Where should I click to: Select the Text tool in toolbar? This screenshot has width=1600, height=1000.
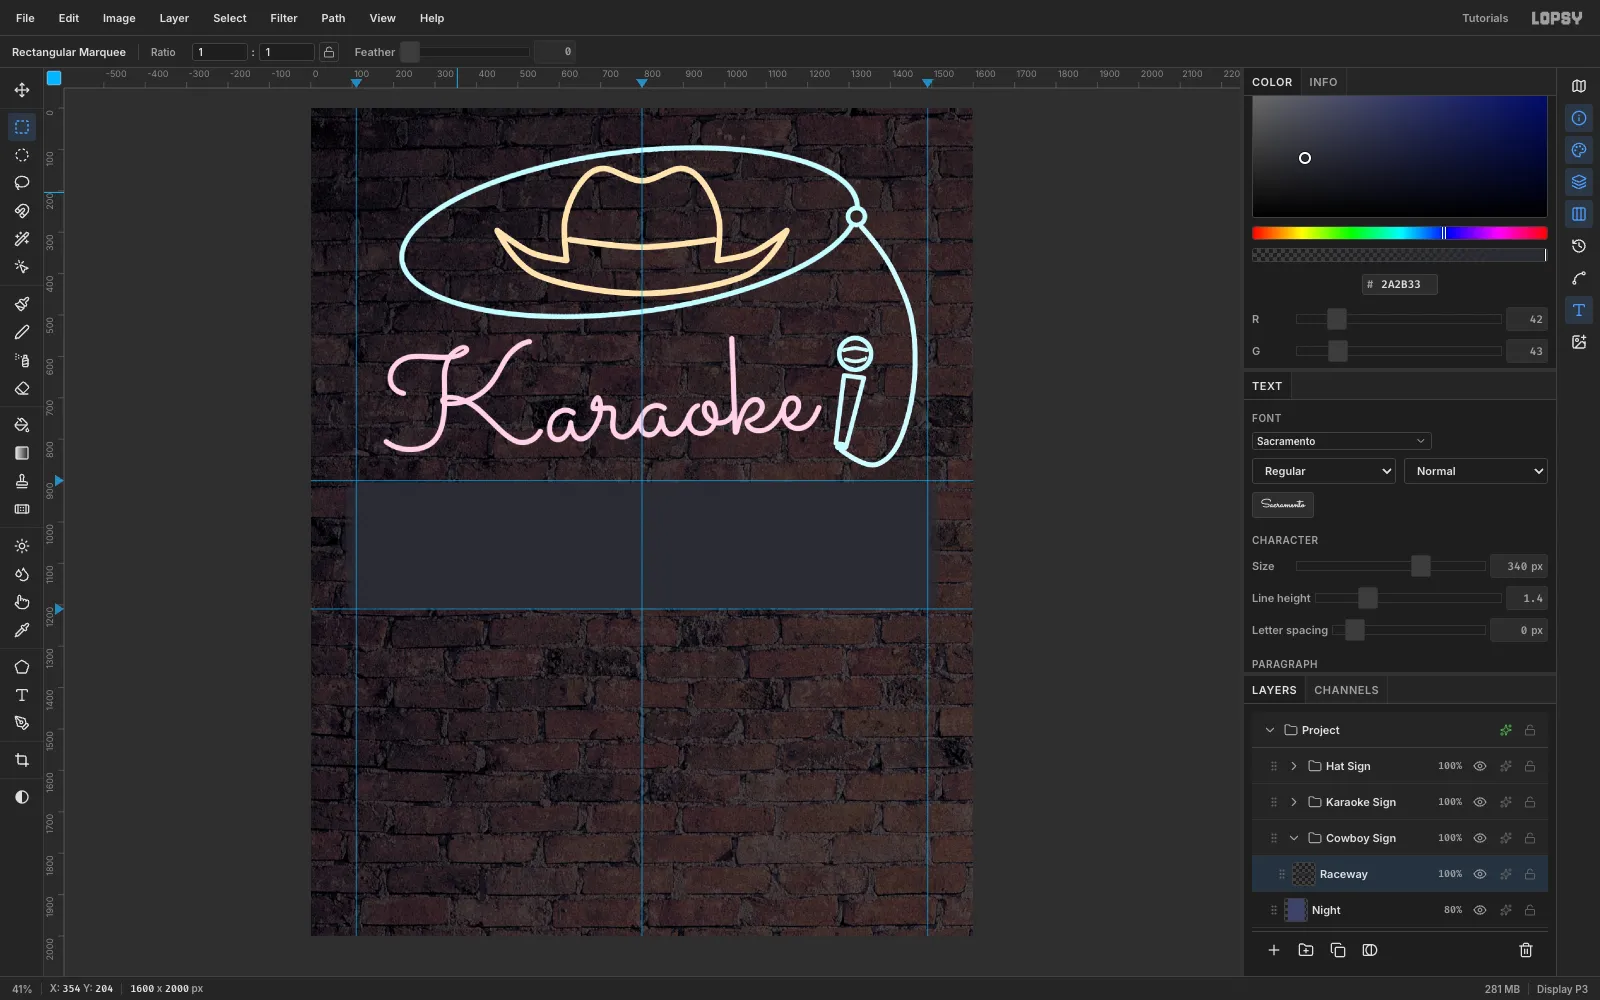pos(22,695)
